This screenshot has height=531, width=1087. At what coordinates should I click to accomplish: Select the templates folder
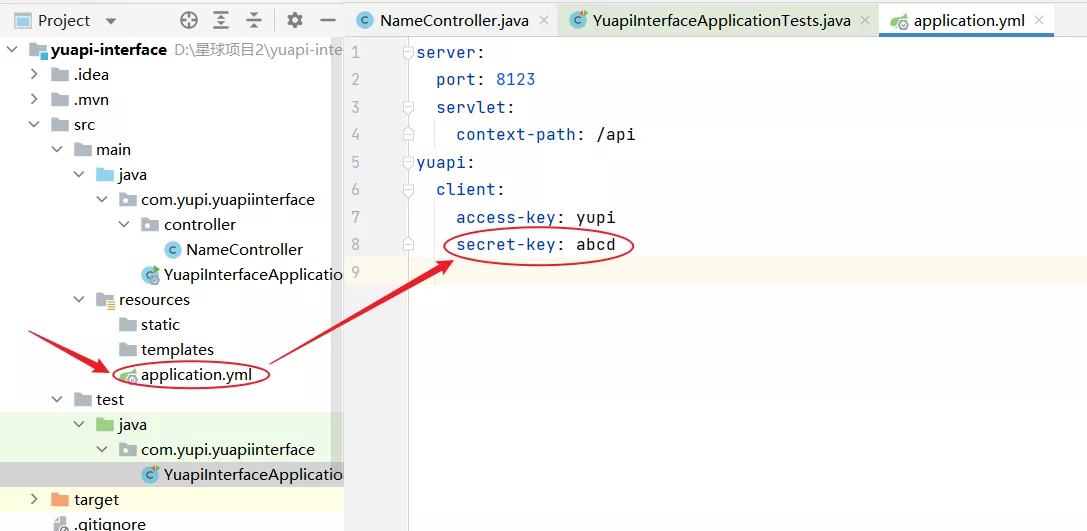pos(177,349)
